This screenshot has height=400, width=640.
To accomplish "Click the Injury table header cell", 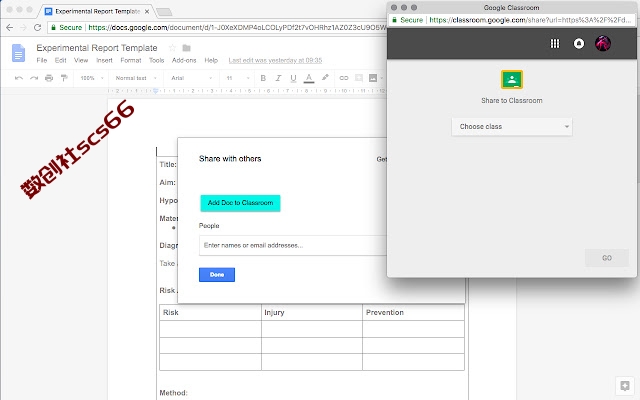I will 312,313.
